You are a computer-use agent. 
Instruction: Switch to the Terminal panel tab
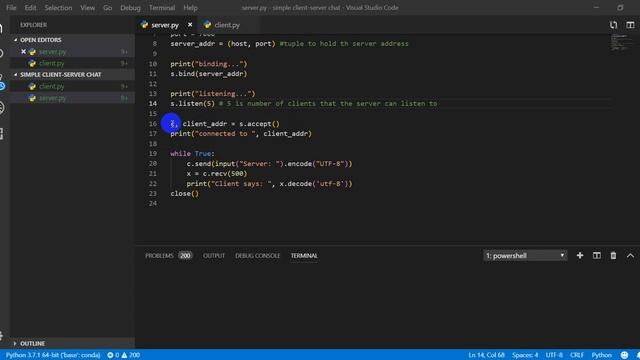304,256
